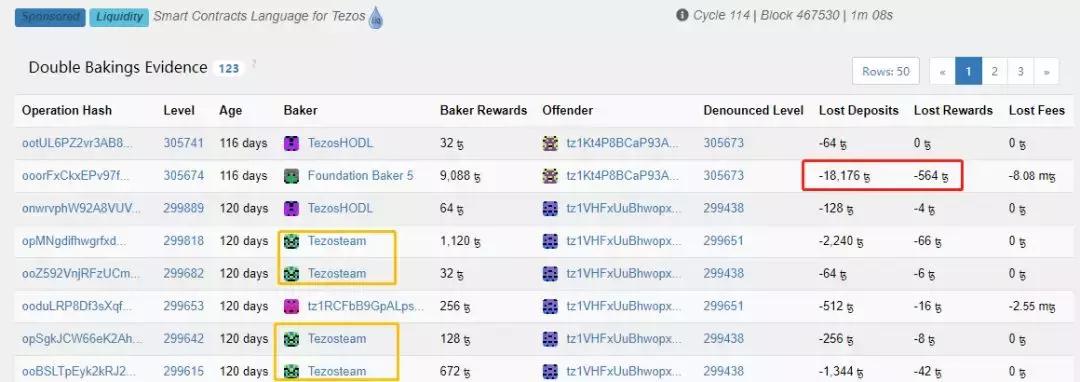Click the help question mark near count 123
Image resolution: width=1080 pixels, height=382 pixels.
click(253, 64)
